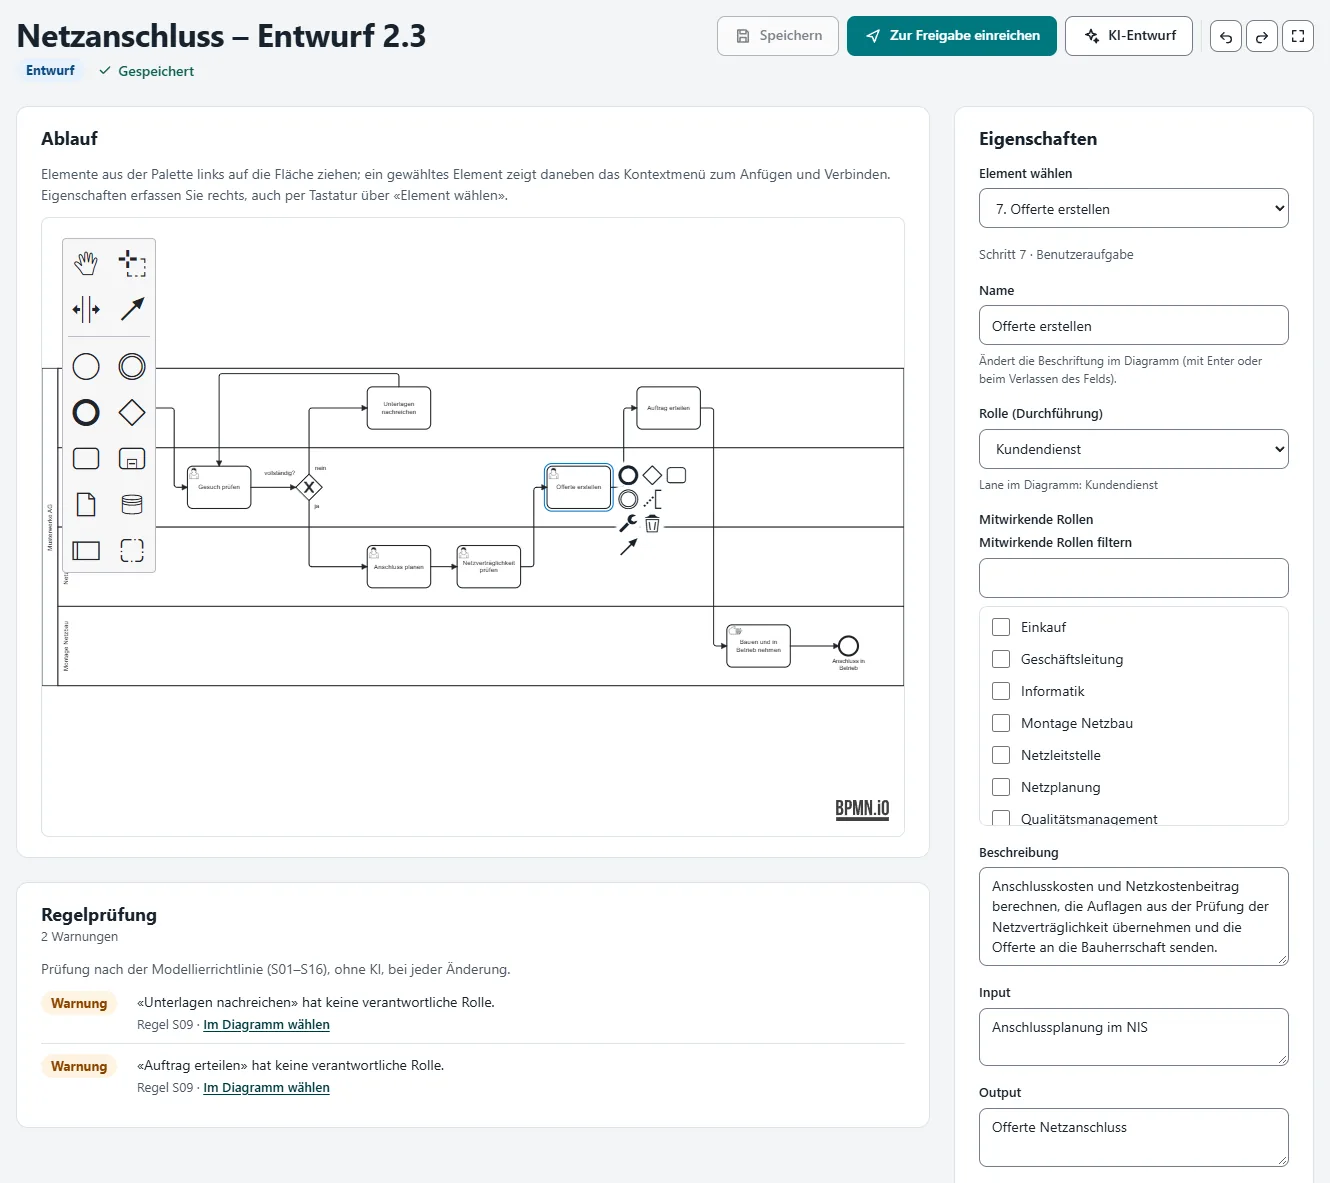Follow Im Diagramm wählen for Unterlagen nachreichen
The image size is (1330, 1183).
266,1025
